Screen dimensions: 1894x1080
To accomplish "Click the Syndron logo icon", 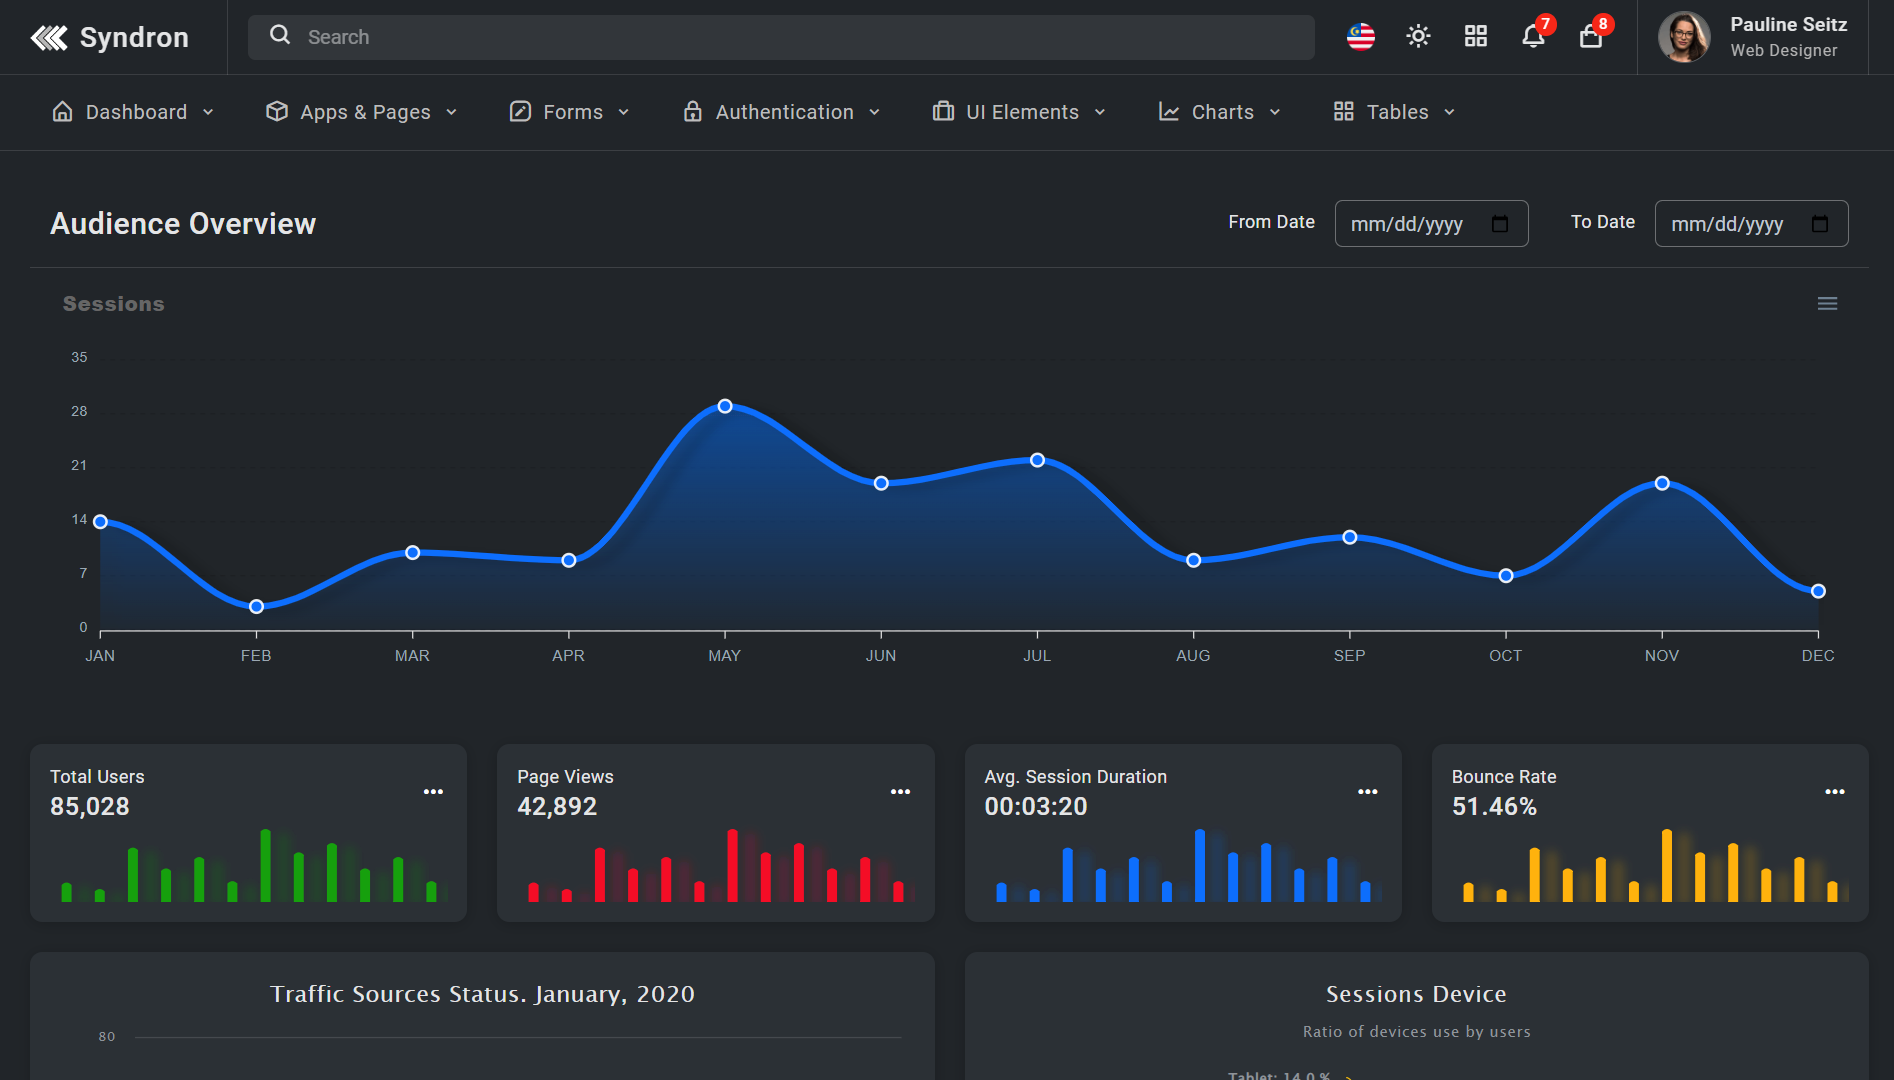I will pos(49,37).
